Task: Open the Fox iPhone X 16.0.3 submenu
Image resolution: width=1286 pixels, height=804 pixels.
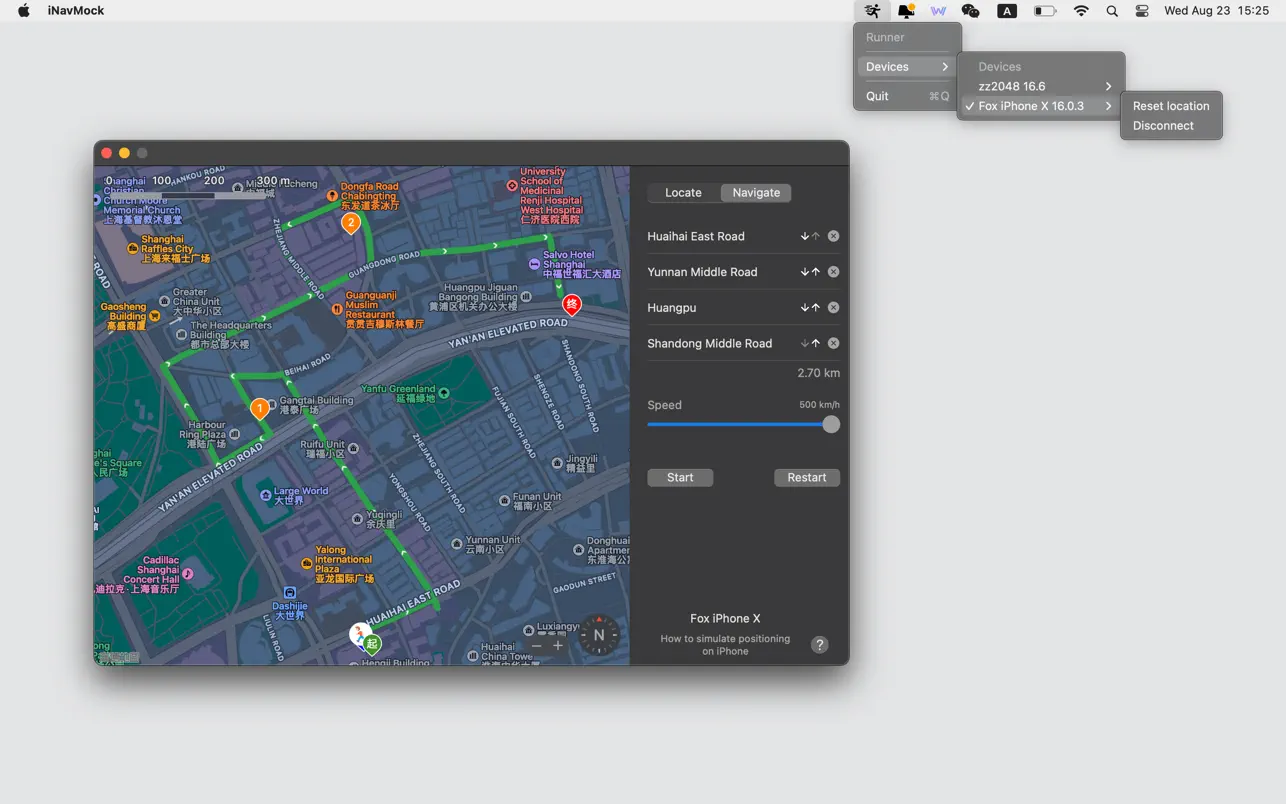Action: (1107, 105)
